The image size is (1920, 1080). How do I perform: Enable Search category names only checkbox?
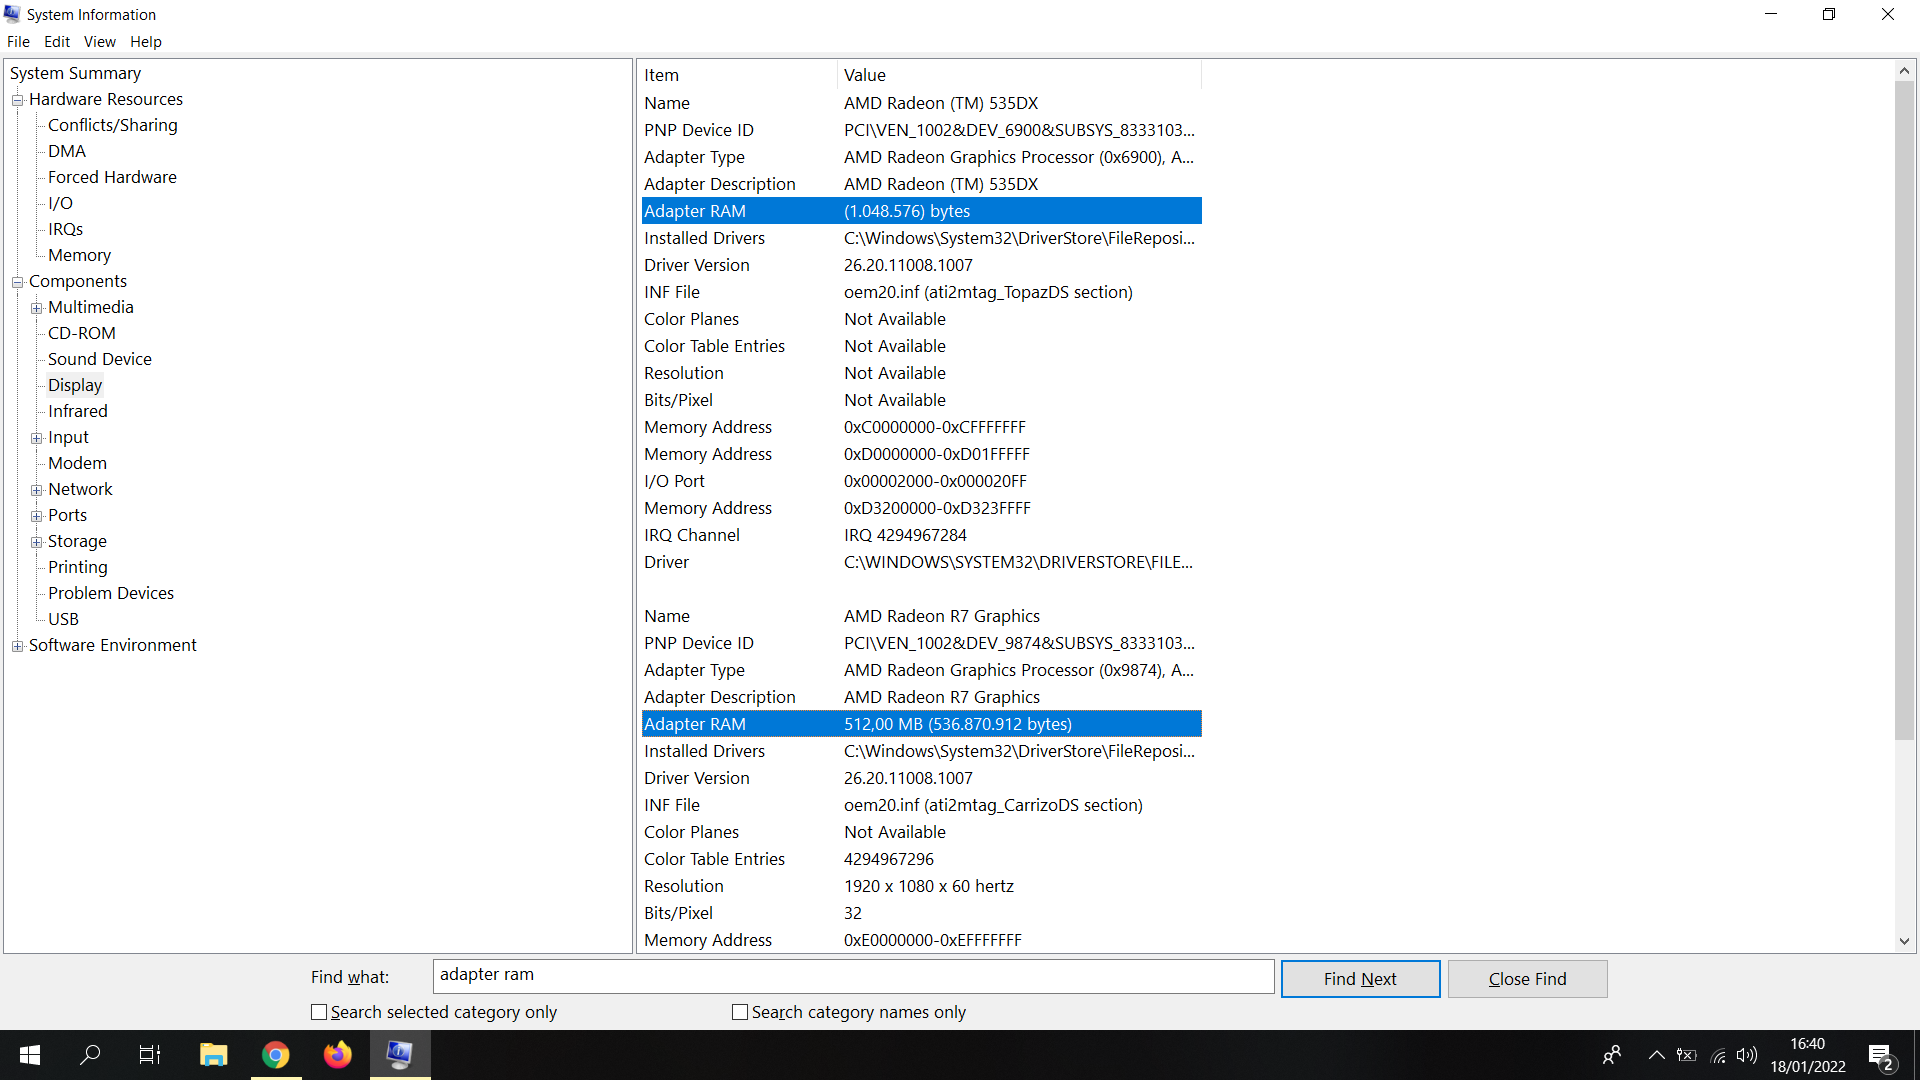pos(740,1012)
